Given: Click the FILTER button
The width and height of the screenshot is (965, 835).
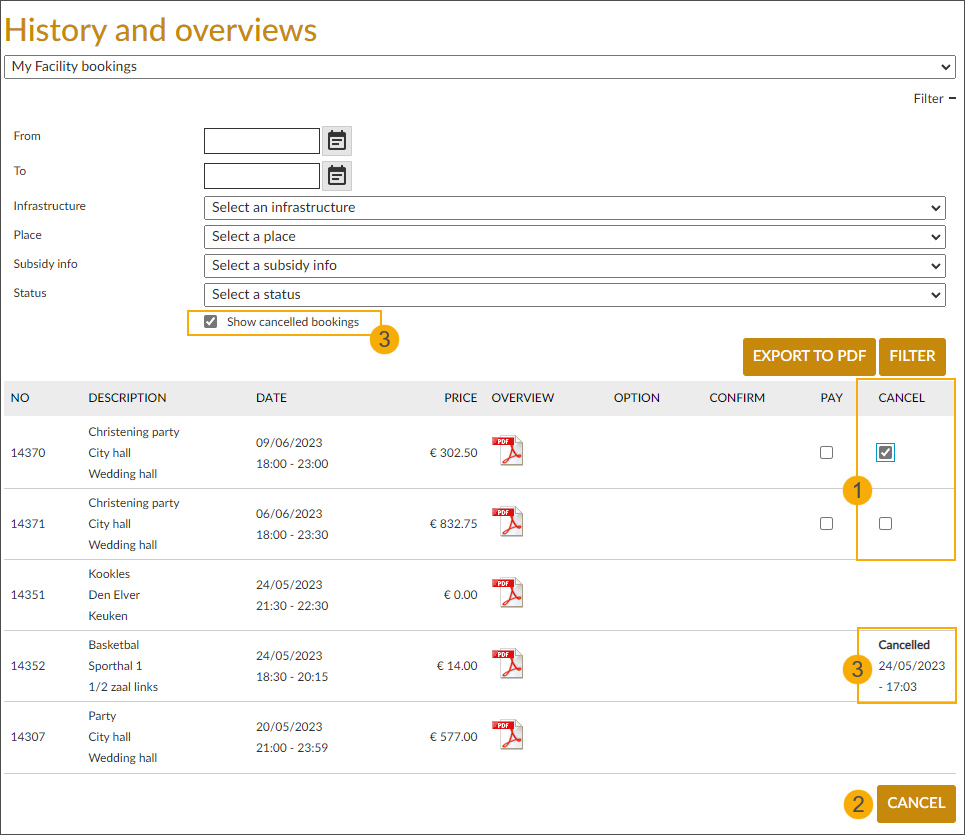Looking at the screenshot, I should pyautogui.click(x=912, y=356).
